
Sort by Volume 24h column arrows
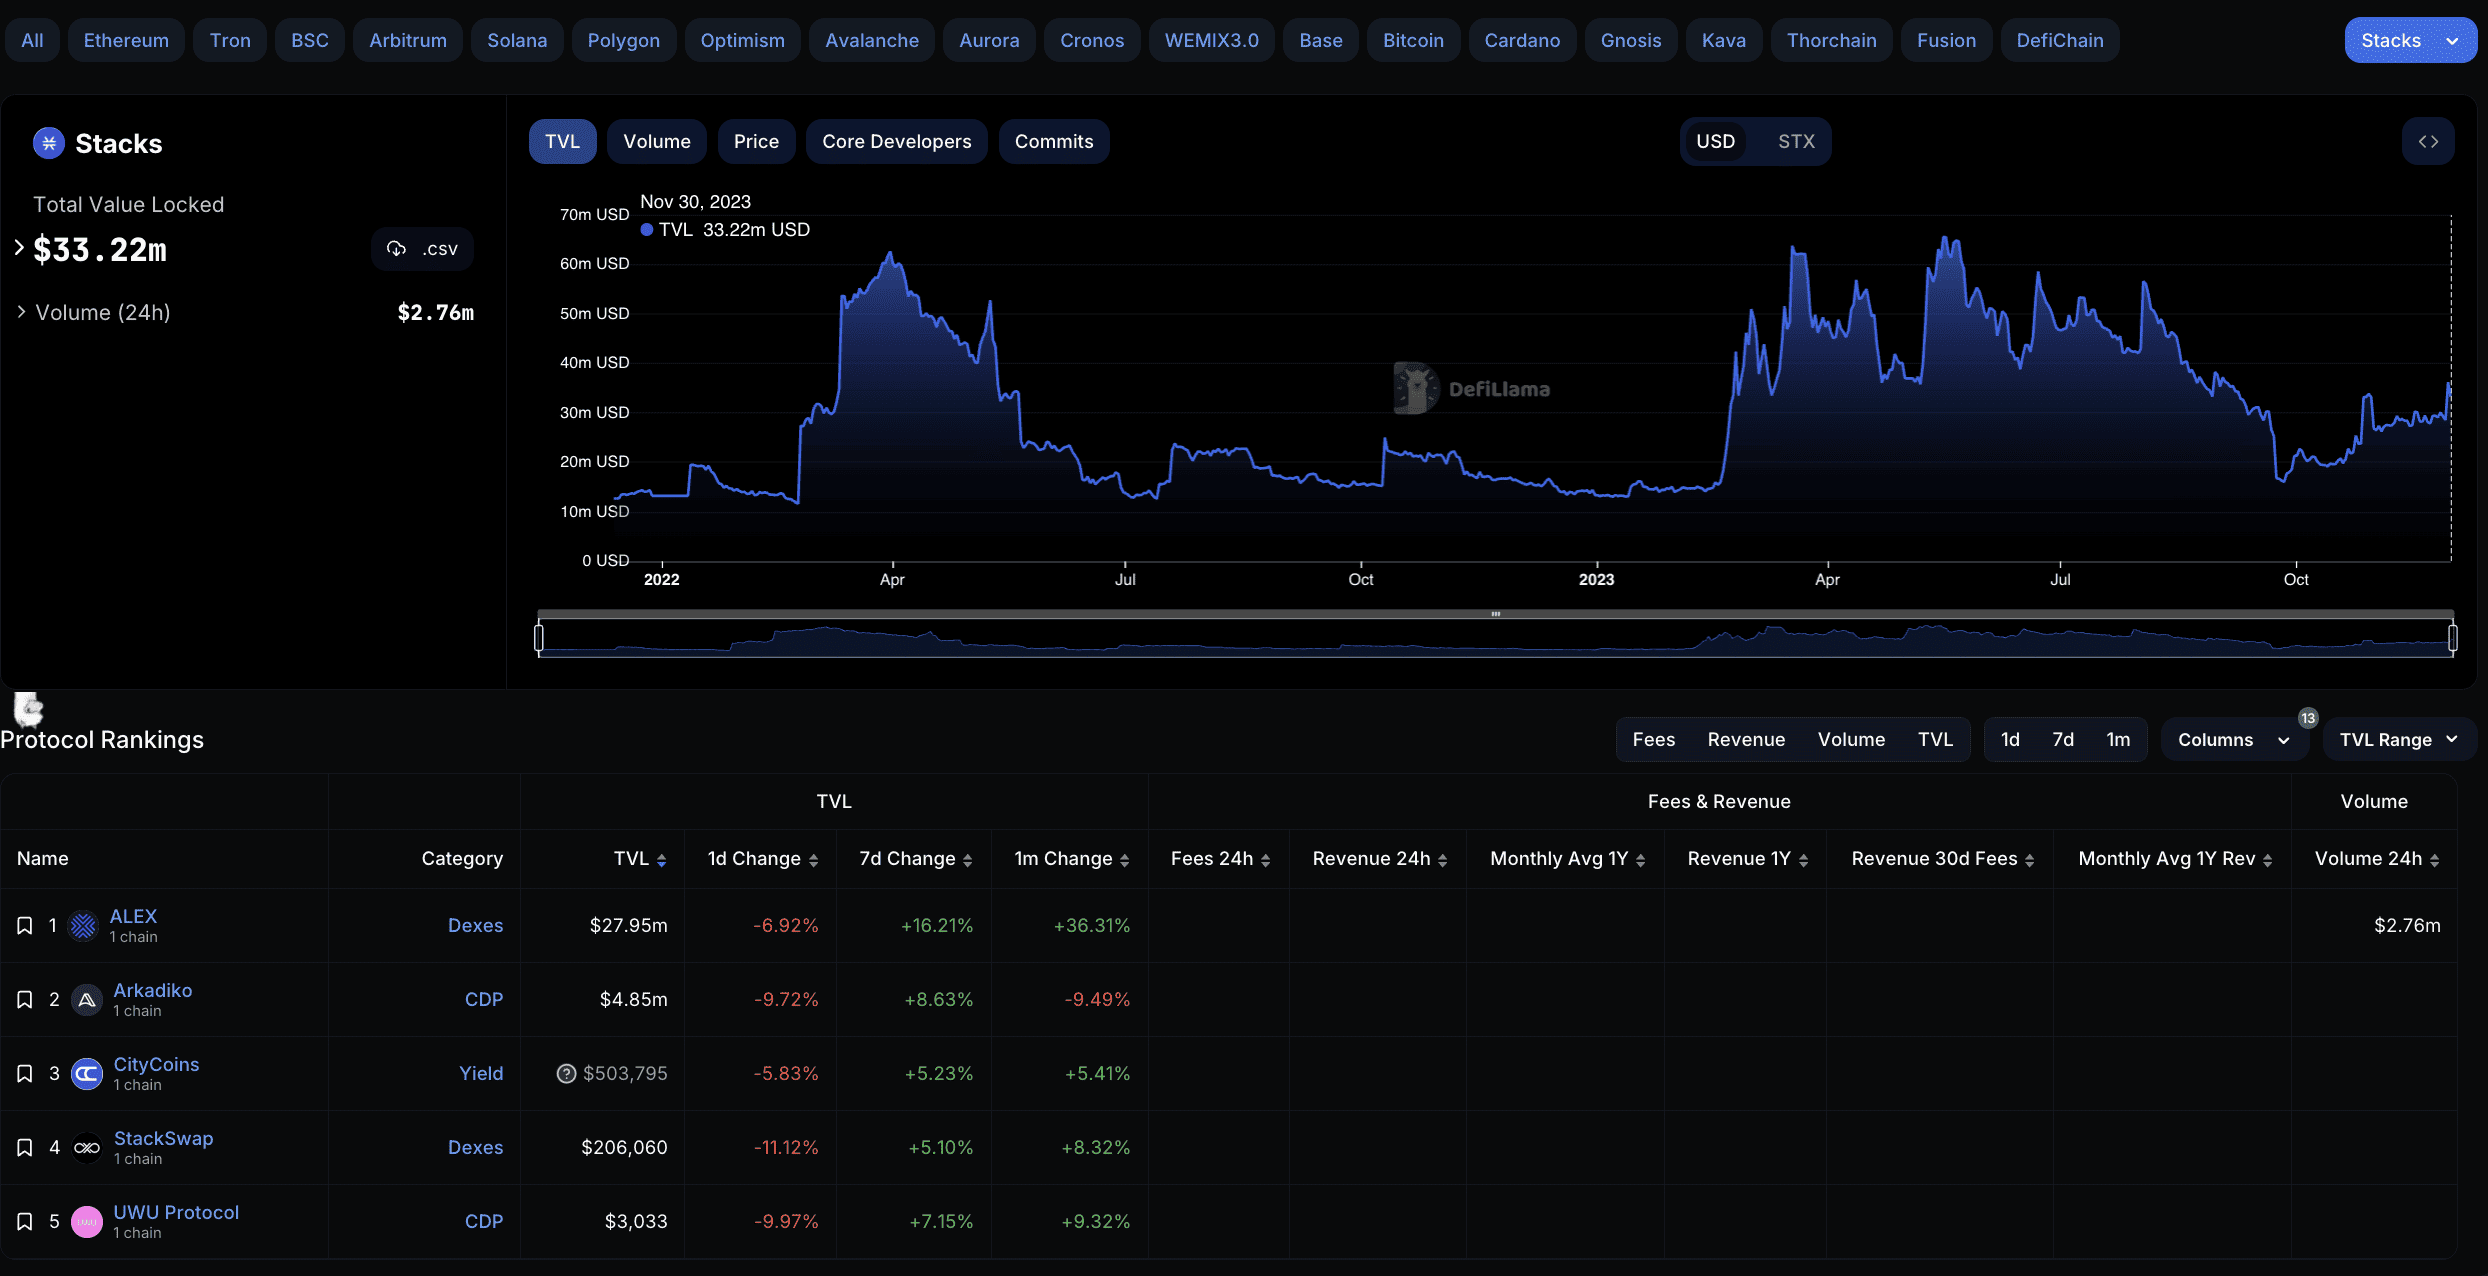[2434, 860]
